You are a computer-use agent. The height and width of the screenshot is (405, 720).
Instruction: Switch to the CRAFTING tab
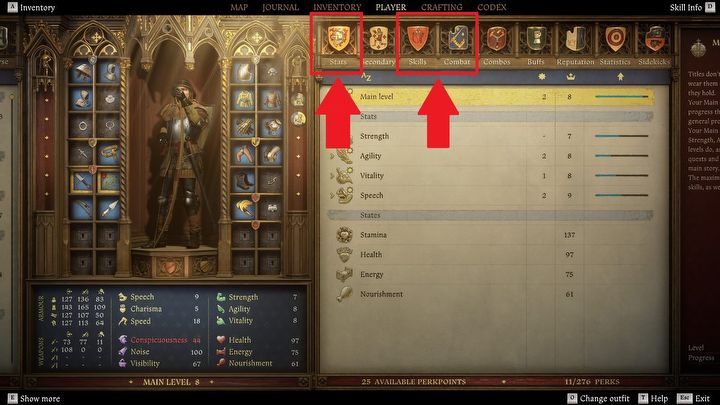pos(442,7)
